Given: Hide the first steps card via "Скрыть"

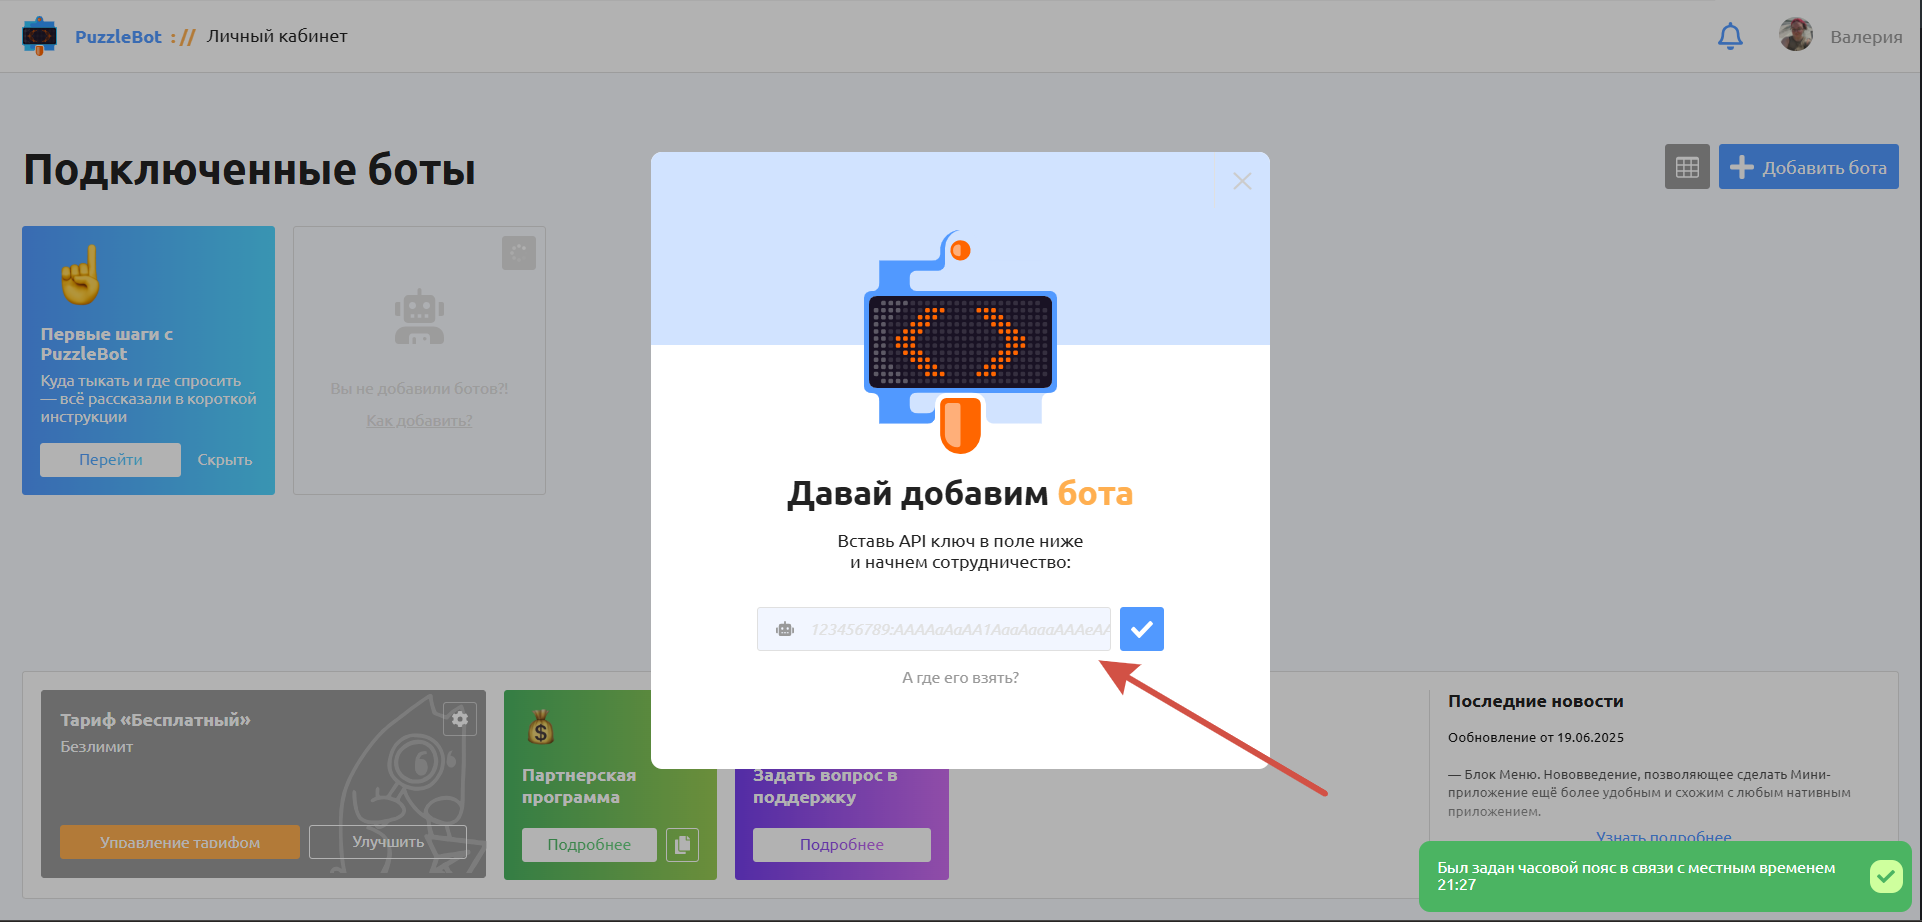Looking at the screenshot, I should point(225,460).
